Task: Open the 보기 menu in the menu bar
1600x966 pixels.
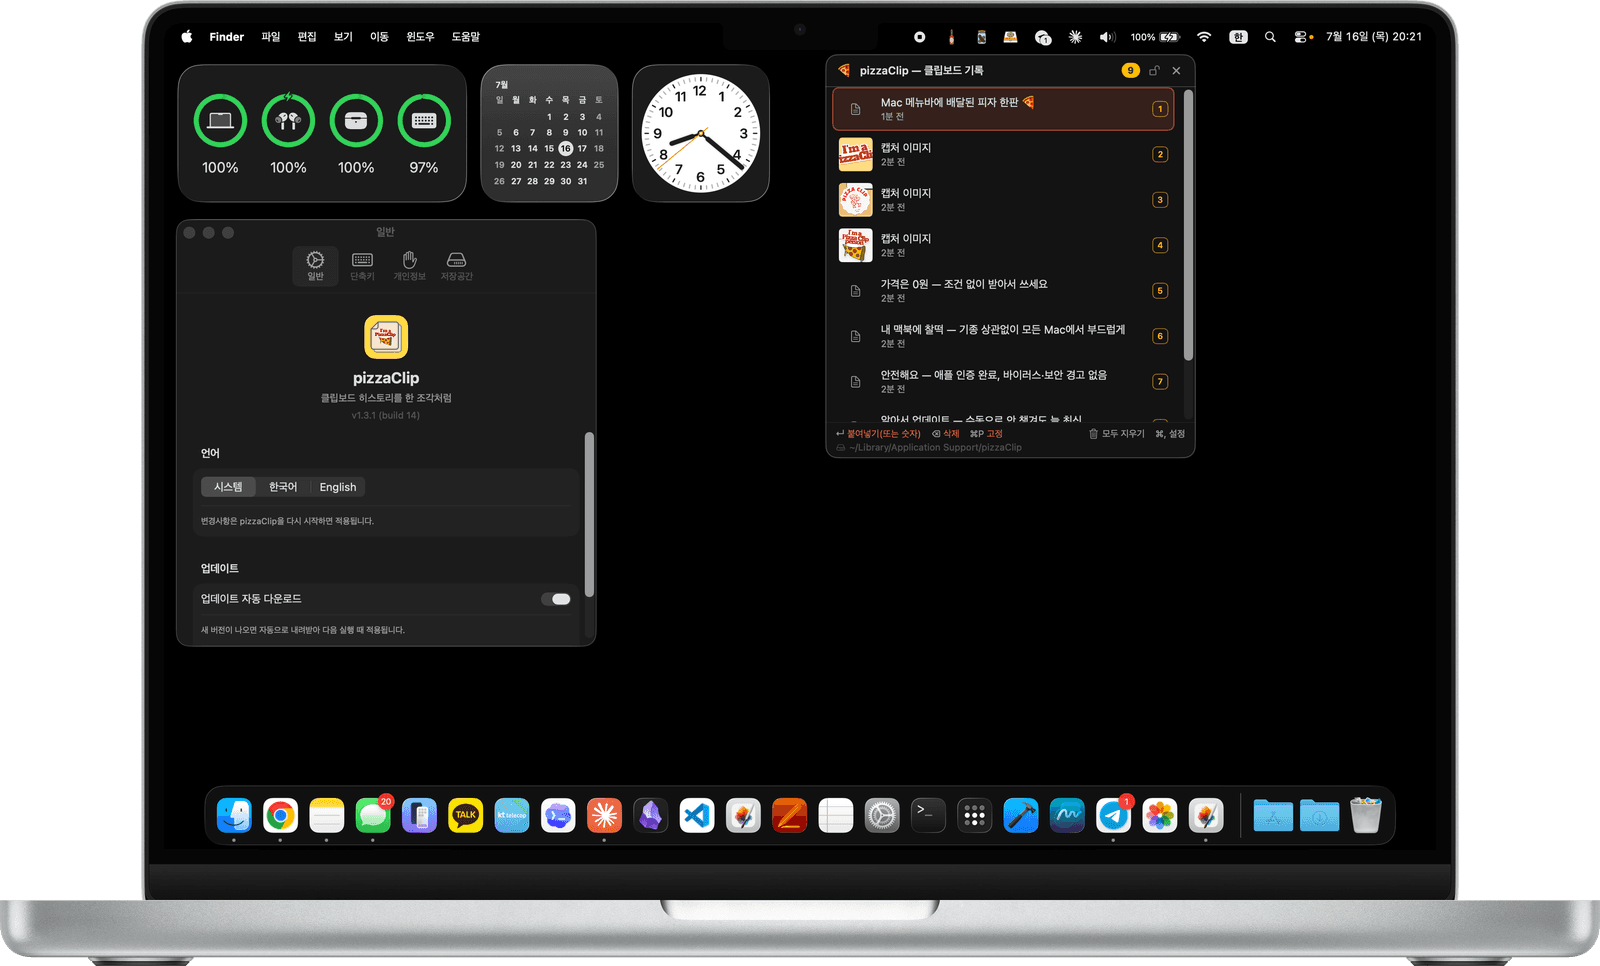Action: (343, 37)
